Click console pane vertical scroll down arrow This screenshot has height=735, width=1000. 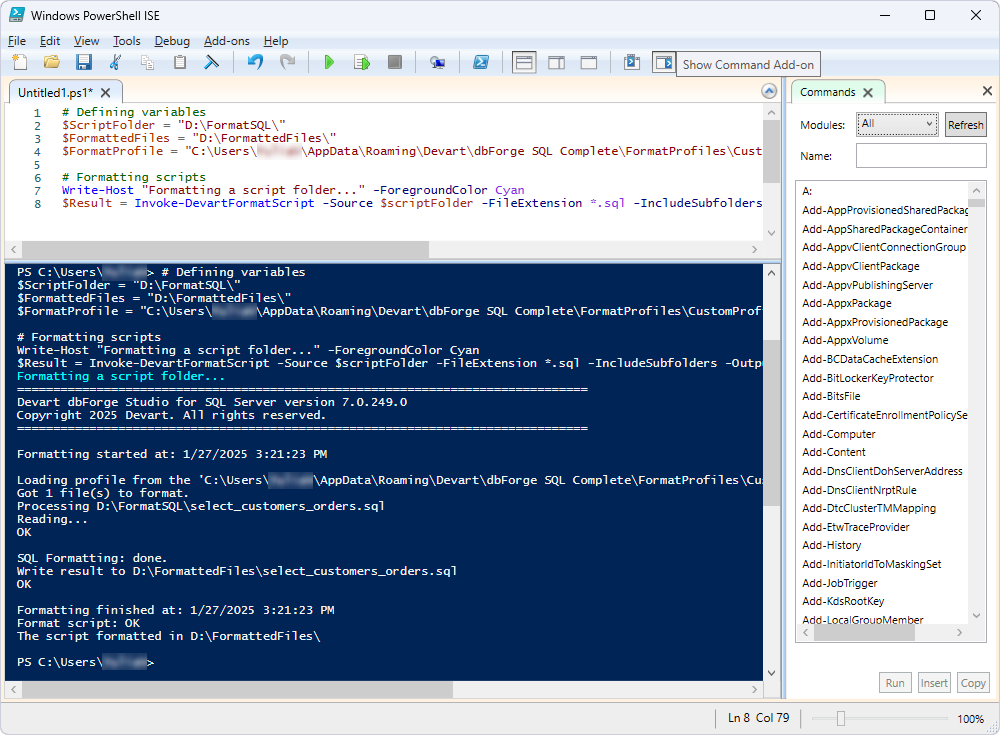771,672
